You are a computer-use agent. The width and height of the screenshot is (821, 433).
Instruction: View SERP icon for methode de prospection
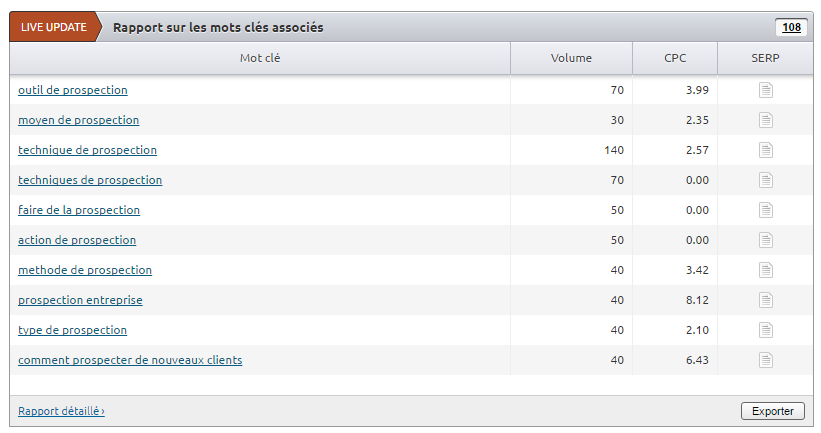[766, 270]
